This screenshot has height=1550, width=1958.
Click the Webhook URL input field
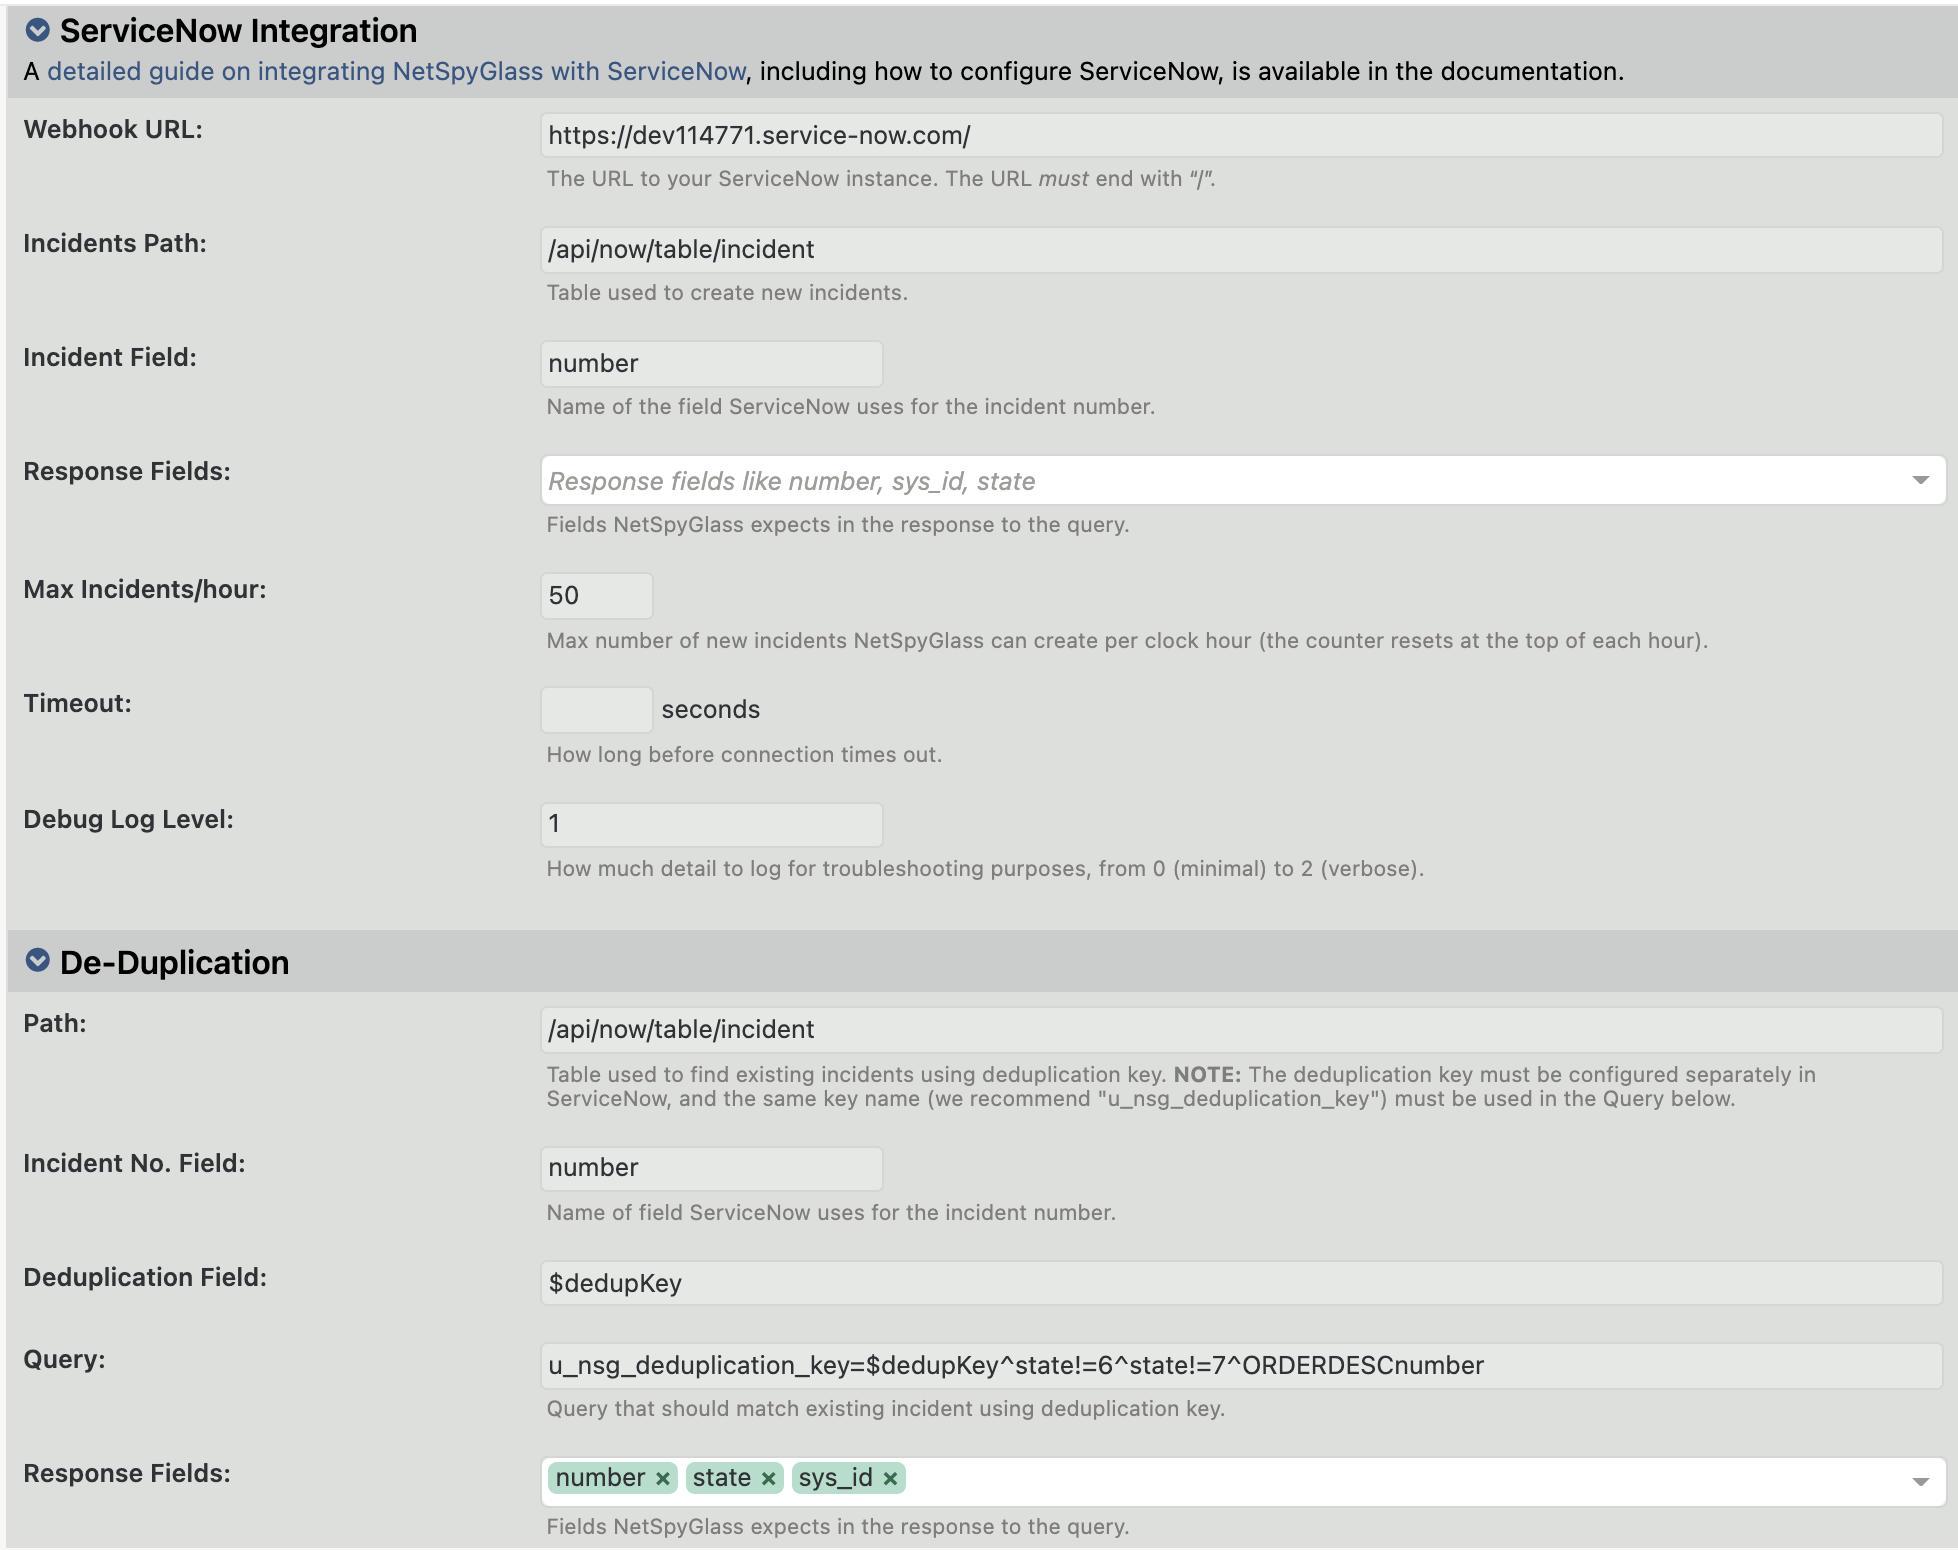1241,135
